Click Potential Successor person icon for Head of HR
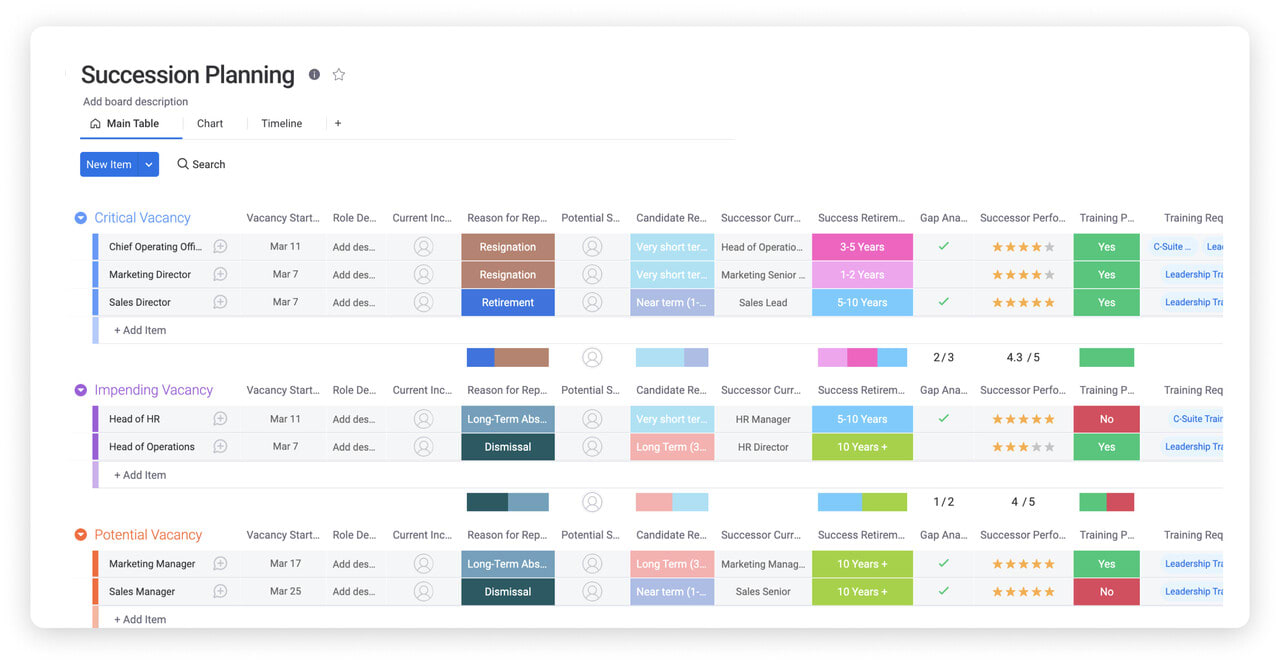The image size is (1280, 663). pyautogui.click(x=592, y=419)
